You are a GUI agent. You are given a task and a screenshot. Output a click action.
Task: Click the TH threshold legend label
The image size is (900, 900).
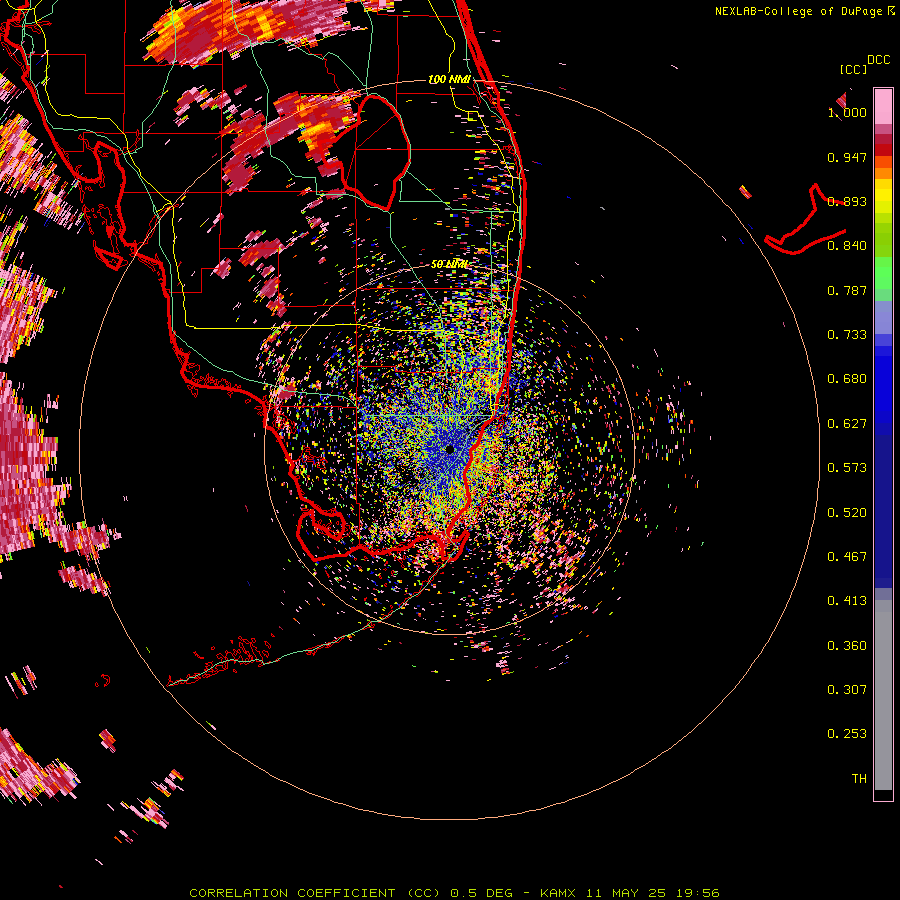(859, 779)
